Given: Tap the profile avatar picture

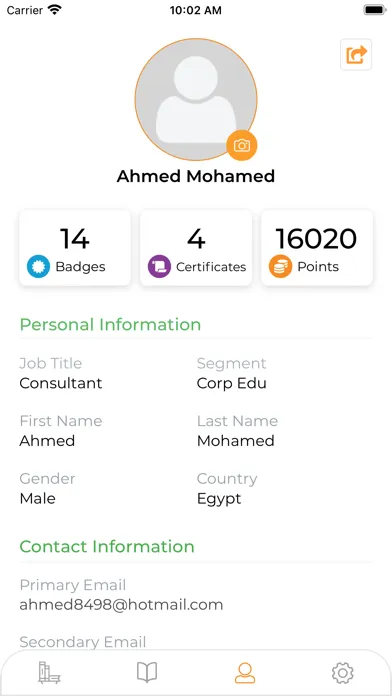Looking at the screenshot, I should 196,99.
